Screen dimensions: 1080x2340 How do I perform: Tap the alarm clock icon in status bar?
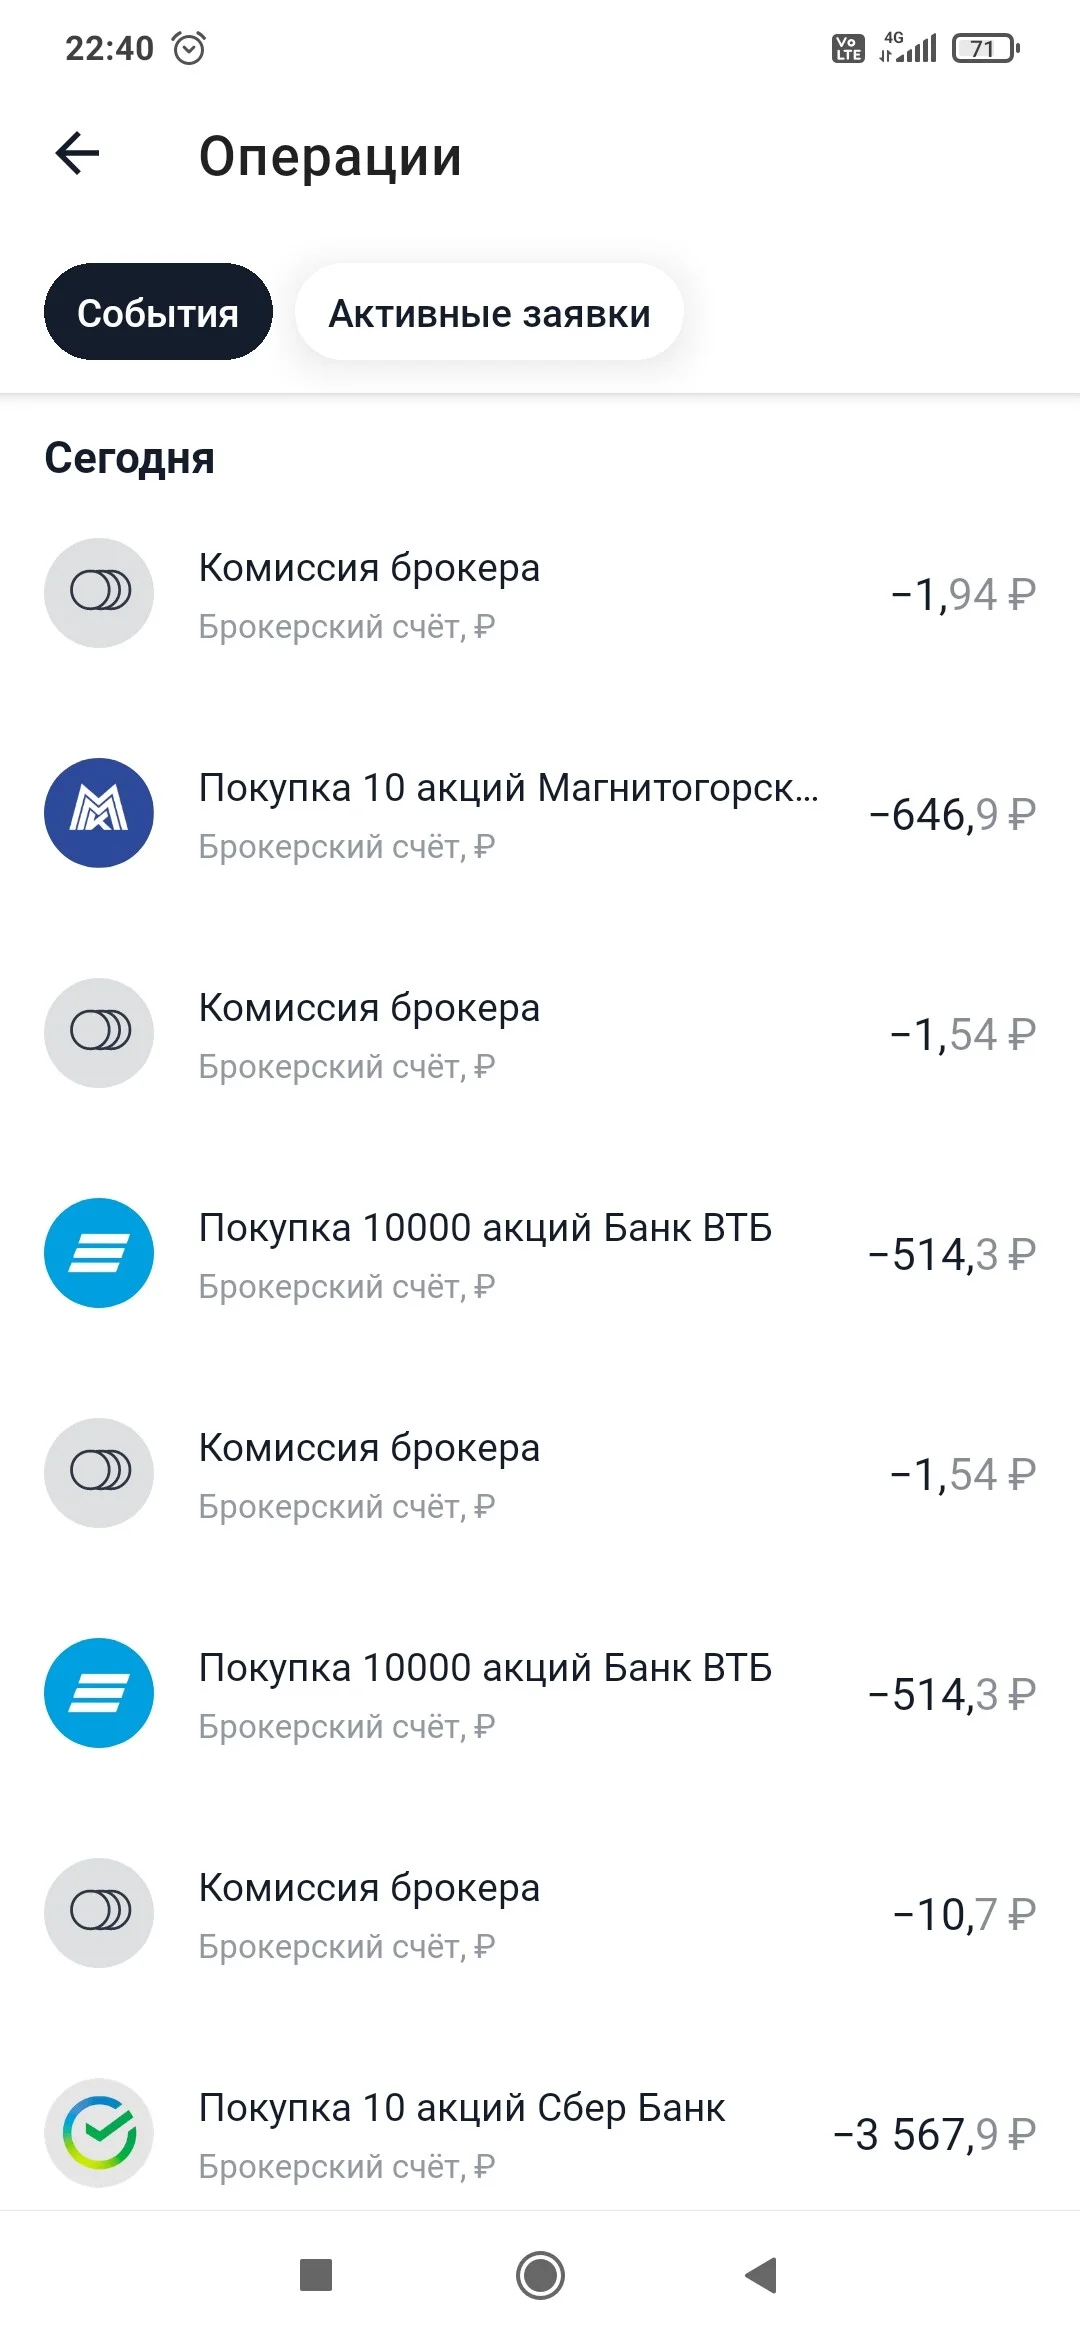[189, 48]
